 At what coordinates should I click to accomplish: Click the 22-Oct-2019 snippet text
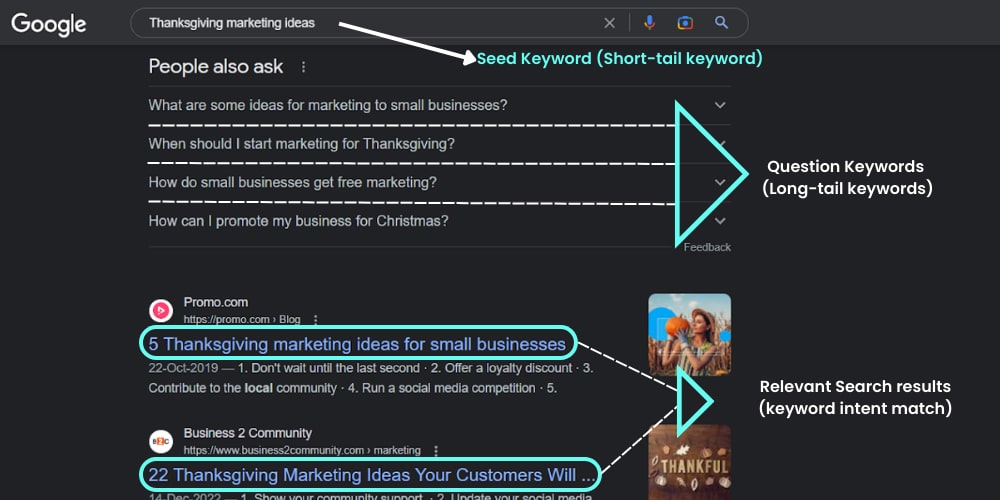click(371, 378)
